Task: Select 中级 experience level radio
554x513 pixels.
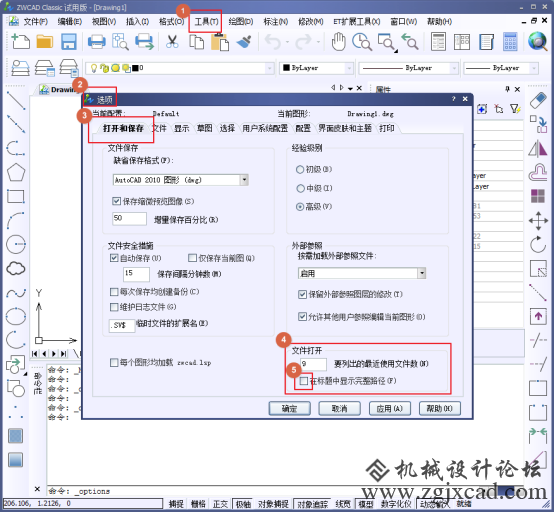Action: 300,188
